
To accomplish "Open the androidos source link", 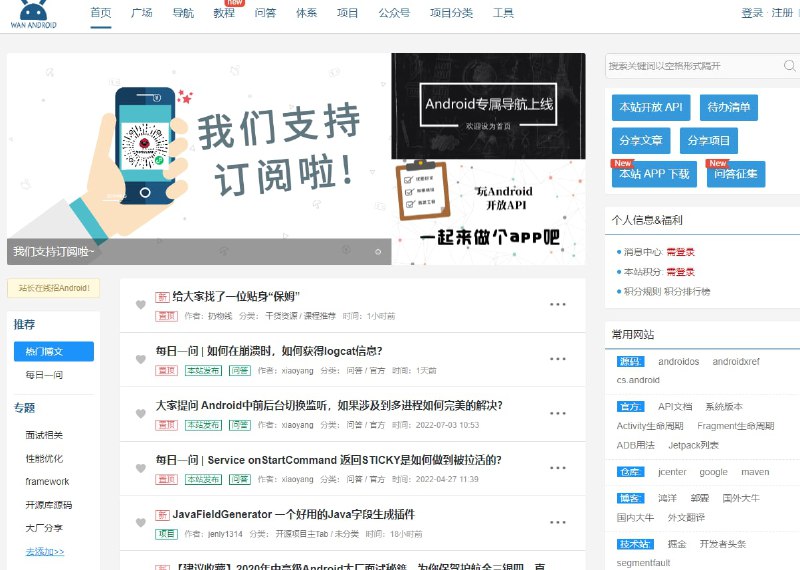I will 679,362.
